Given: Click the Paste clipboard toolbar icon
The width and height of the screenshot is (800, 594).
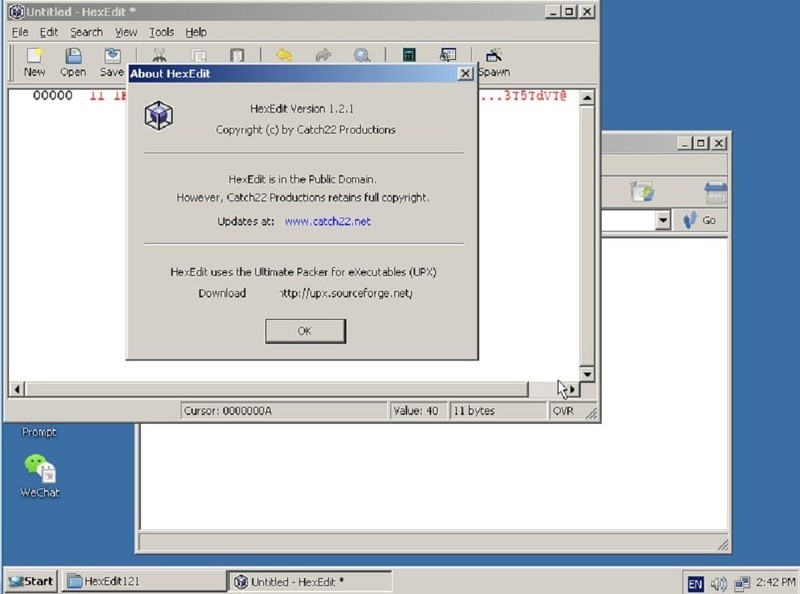Looking at the screenshot, I should [237, 55].
